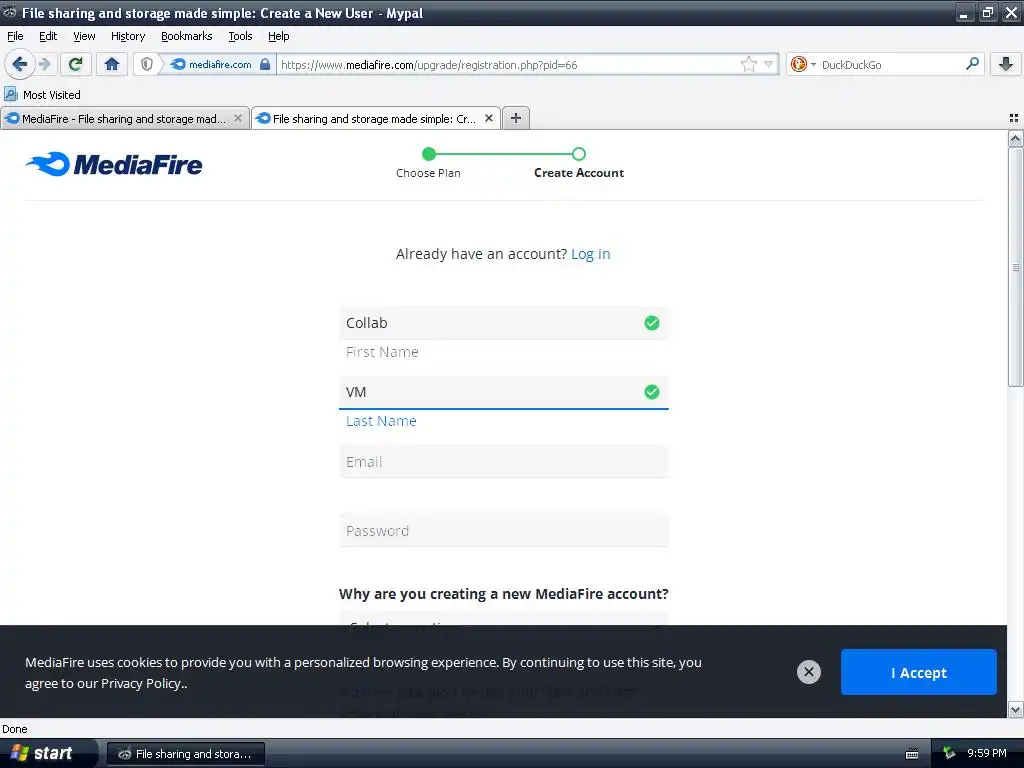Close the first MediaFire tab
1024x768 pixels.
[x=238, y=118]
